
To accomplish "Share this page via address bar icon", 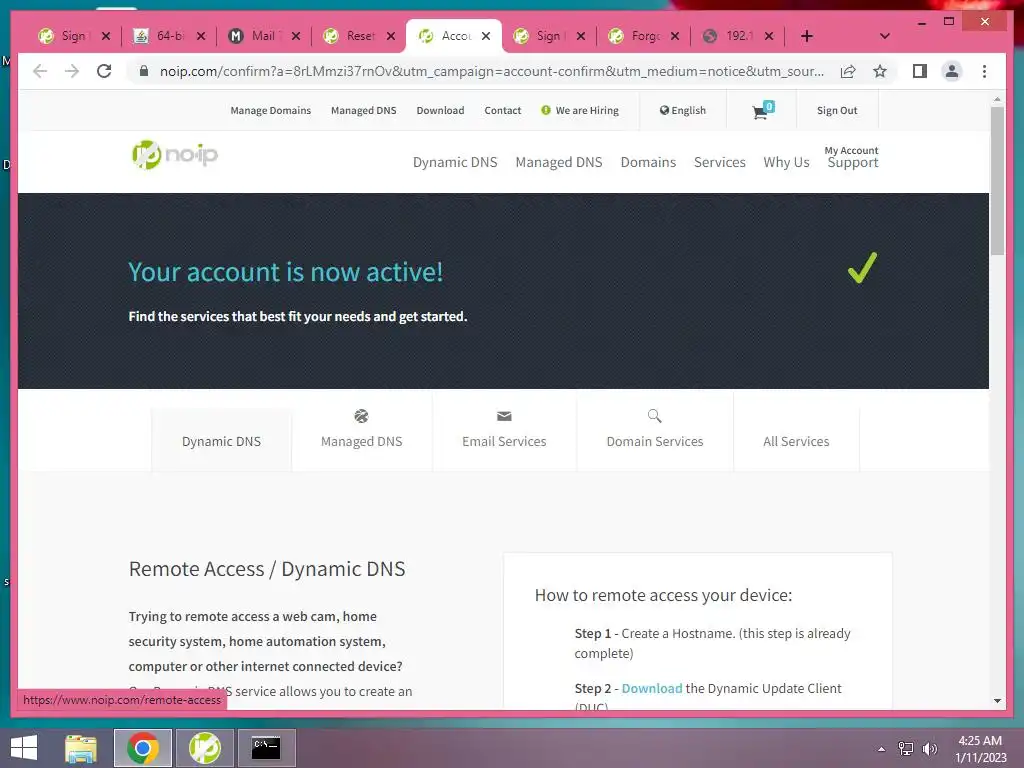I will pos(848,71).
